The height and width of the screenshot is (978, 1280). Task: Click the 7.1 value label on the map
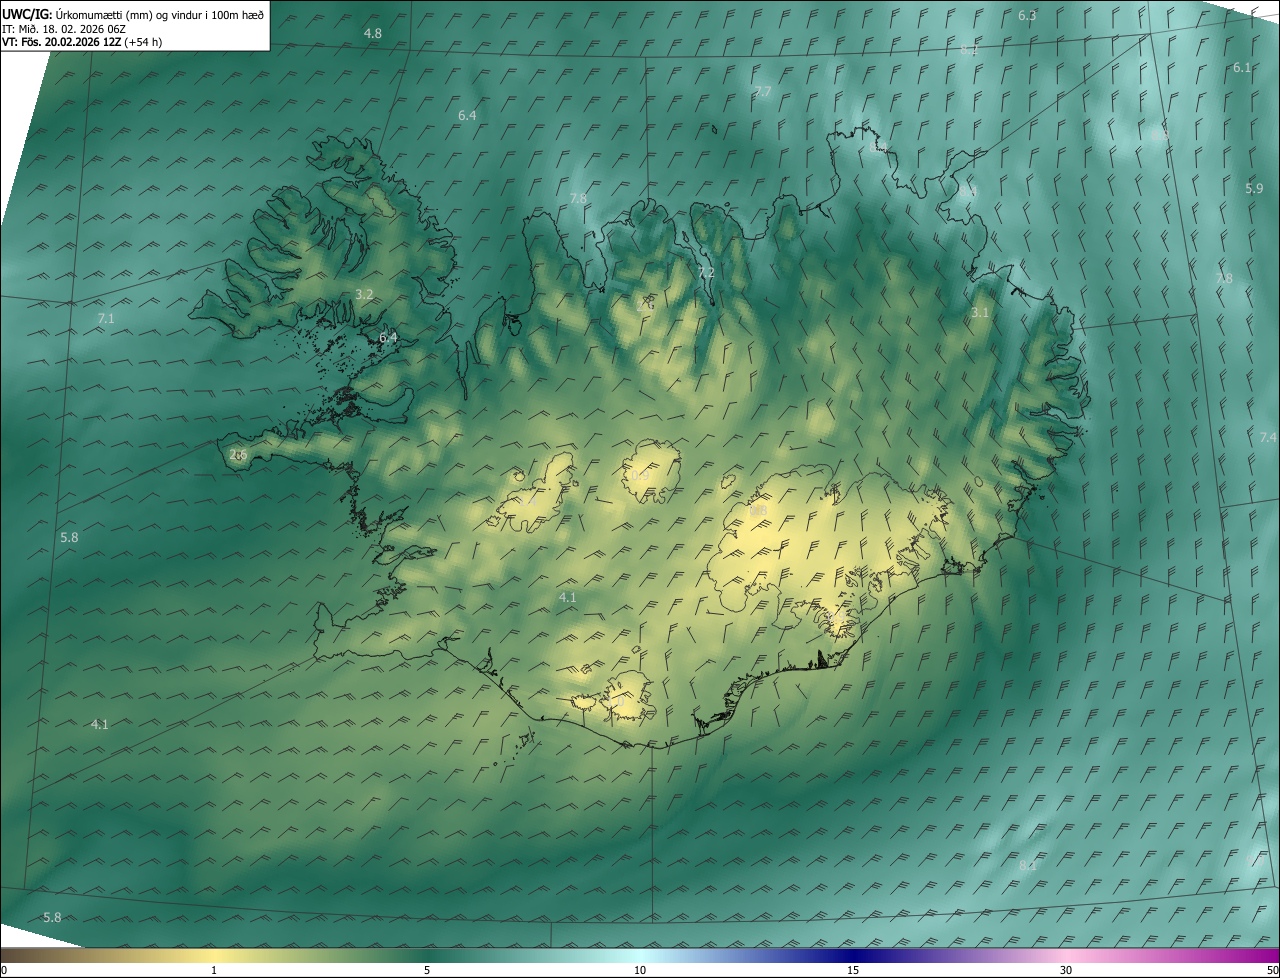[106, 319]
